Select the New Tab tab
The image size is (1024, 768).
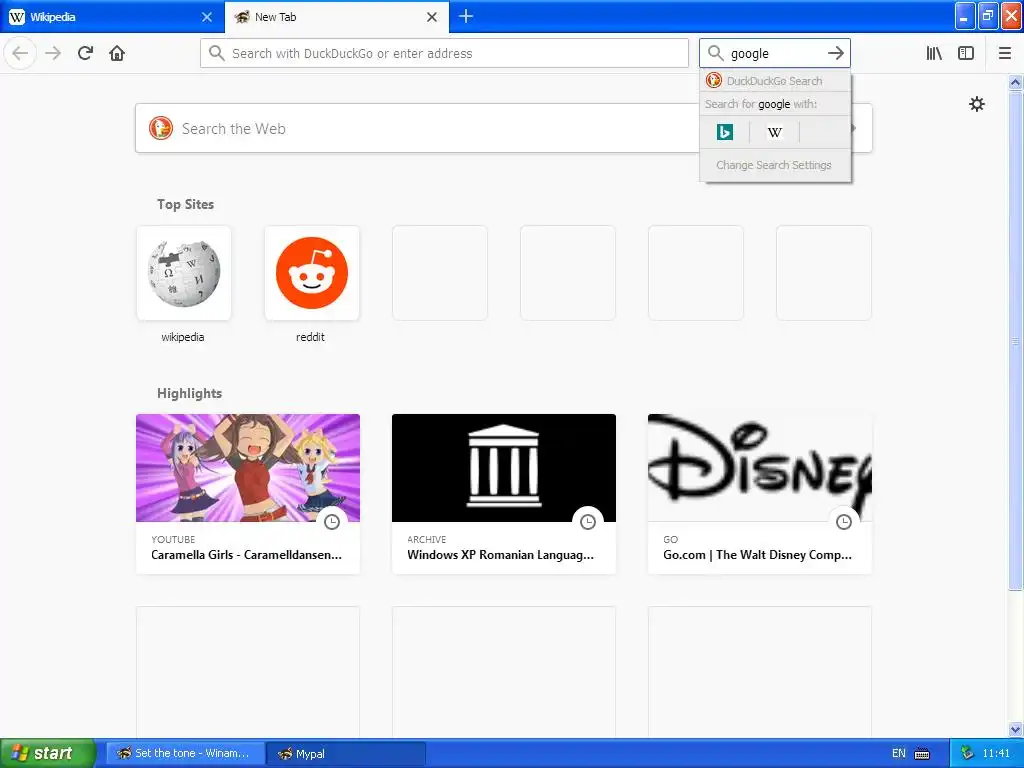[x=337, y=17]
